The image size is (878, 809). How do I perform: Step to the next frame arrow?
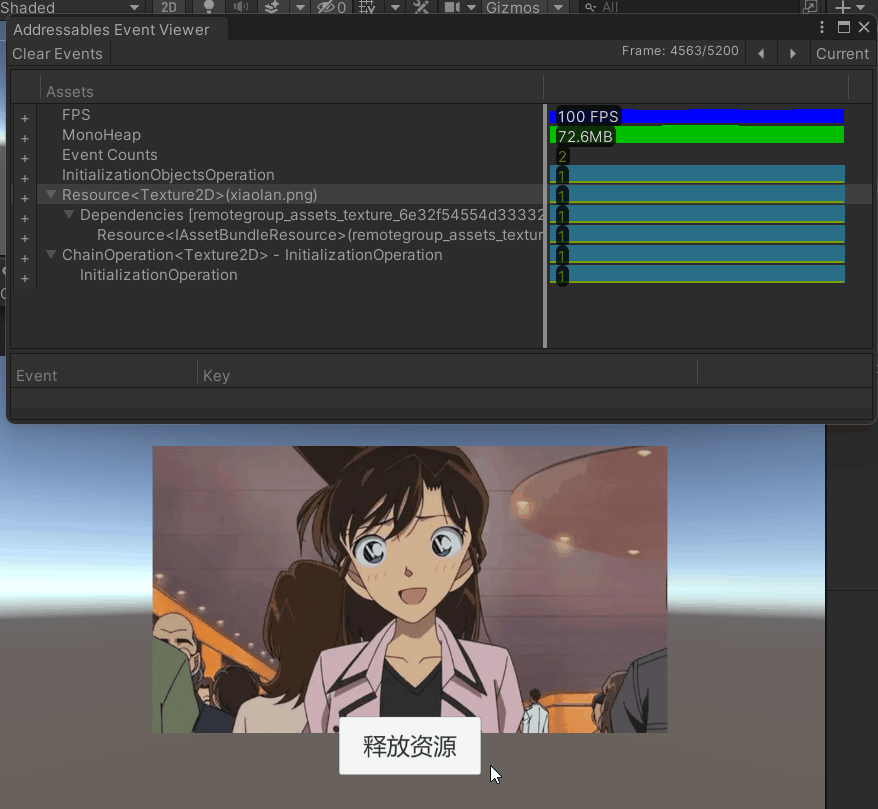tap(793, 54)
